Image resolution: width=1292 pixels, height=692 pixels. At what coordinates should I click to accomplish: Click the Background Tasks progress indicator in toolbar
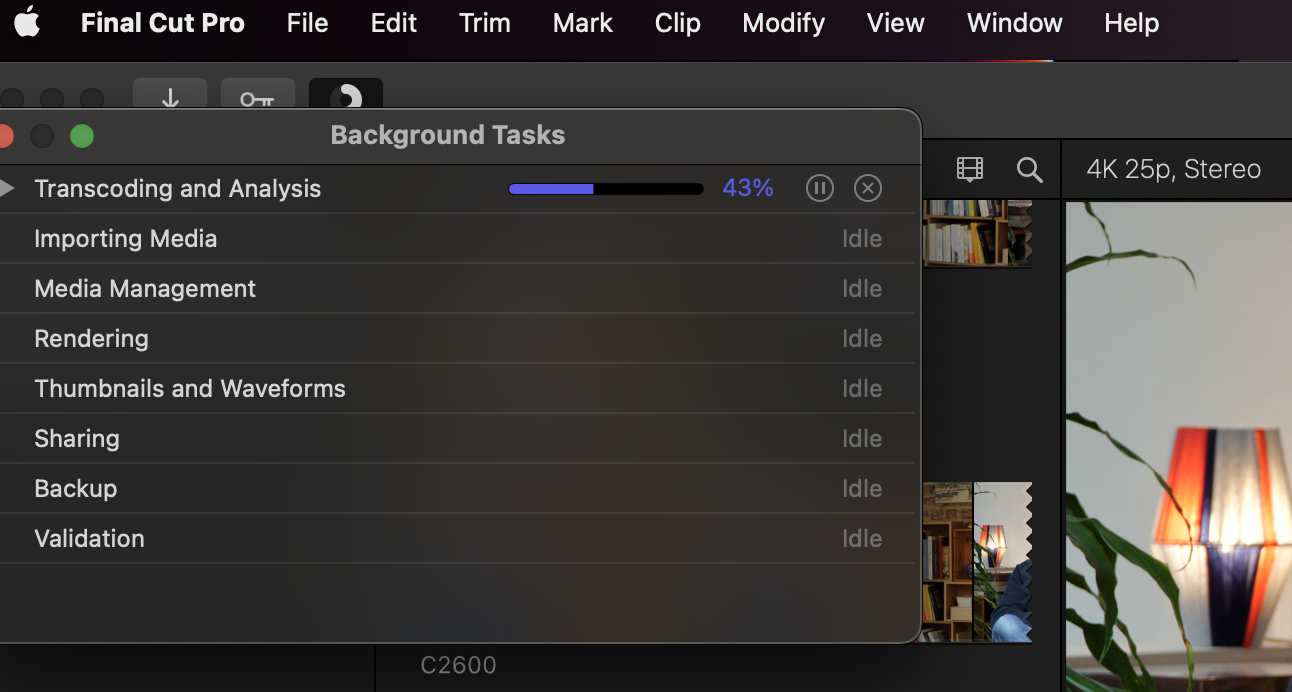[345, 97]
